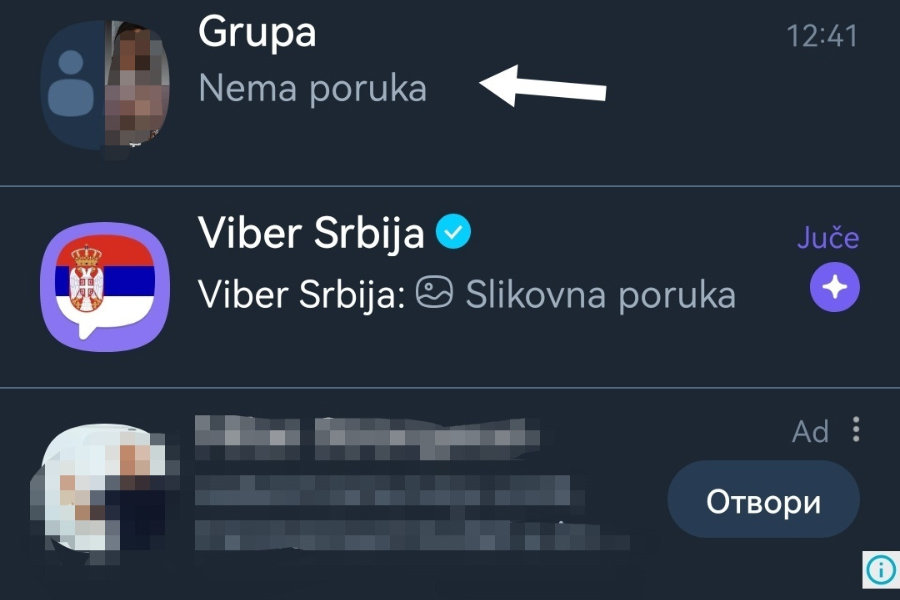The width and height of the screenshot is (900, 600).
Task: Click the white arrow pointing at Nema poruka
Action: point(543,86)
